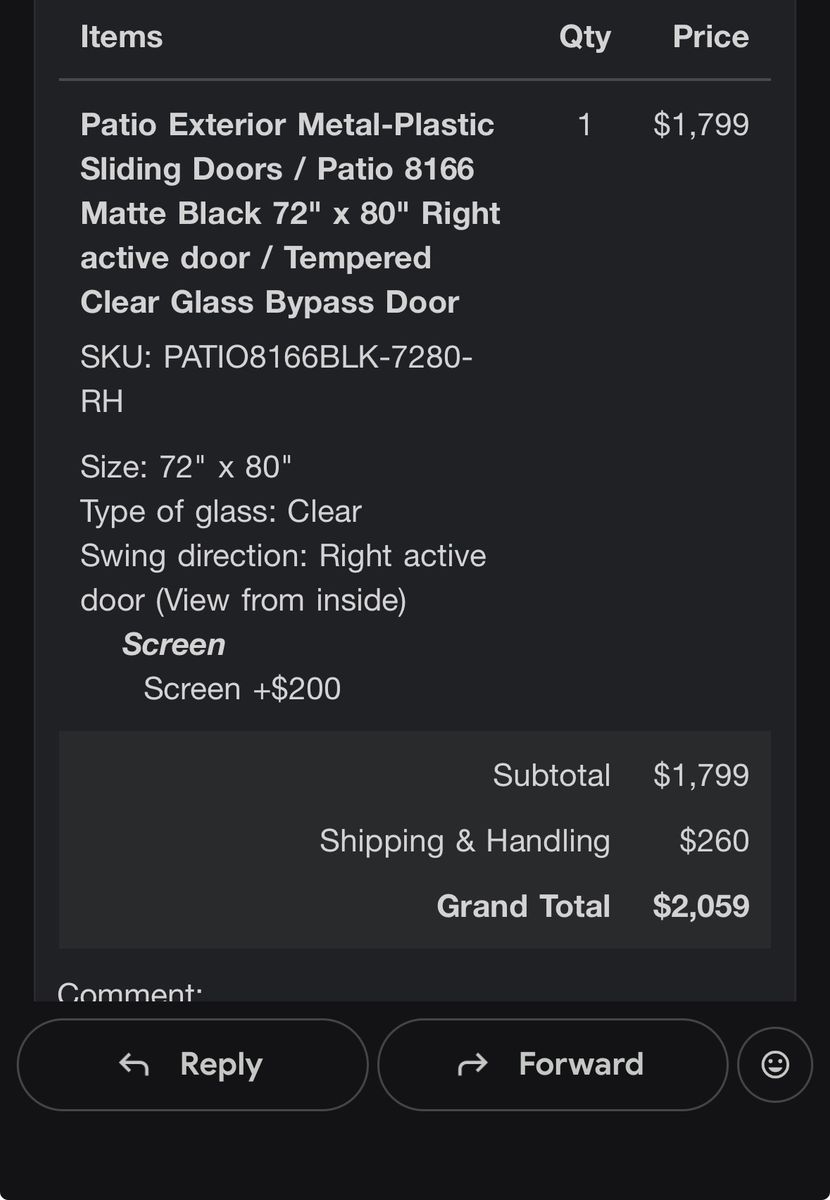The image size is (830, 1200).
Task: Click the SKU PATIO8166BLK-7280-RH text
Action: [x=276, y=379]
